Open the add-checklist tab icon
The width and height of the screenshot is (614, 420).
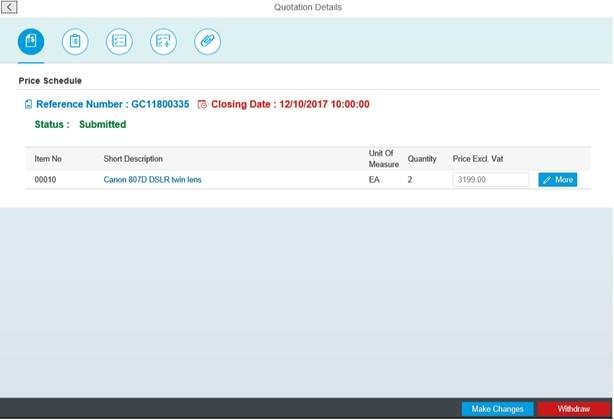click(x=163, y=41)
